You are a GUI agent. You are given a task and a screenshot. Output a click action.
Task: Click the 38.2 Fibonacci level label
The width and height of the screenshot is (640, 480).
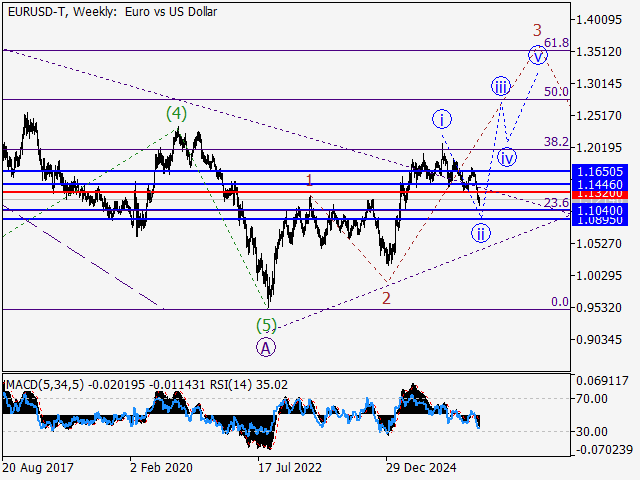pyautogui.click(x=556, y=142)
